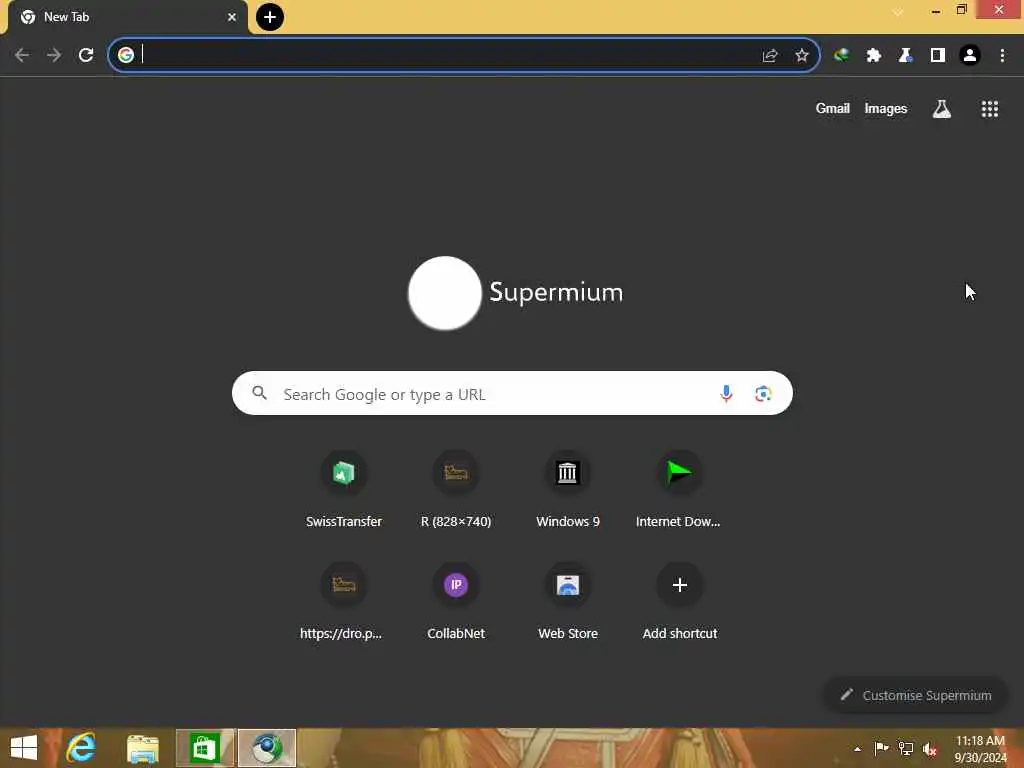Reload the page with the refresh icon
The image size is (1024, 768).
coord(86,56)
